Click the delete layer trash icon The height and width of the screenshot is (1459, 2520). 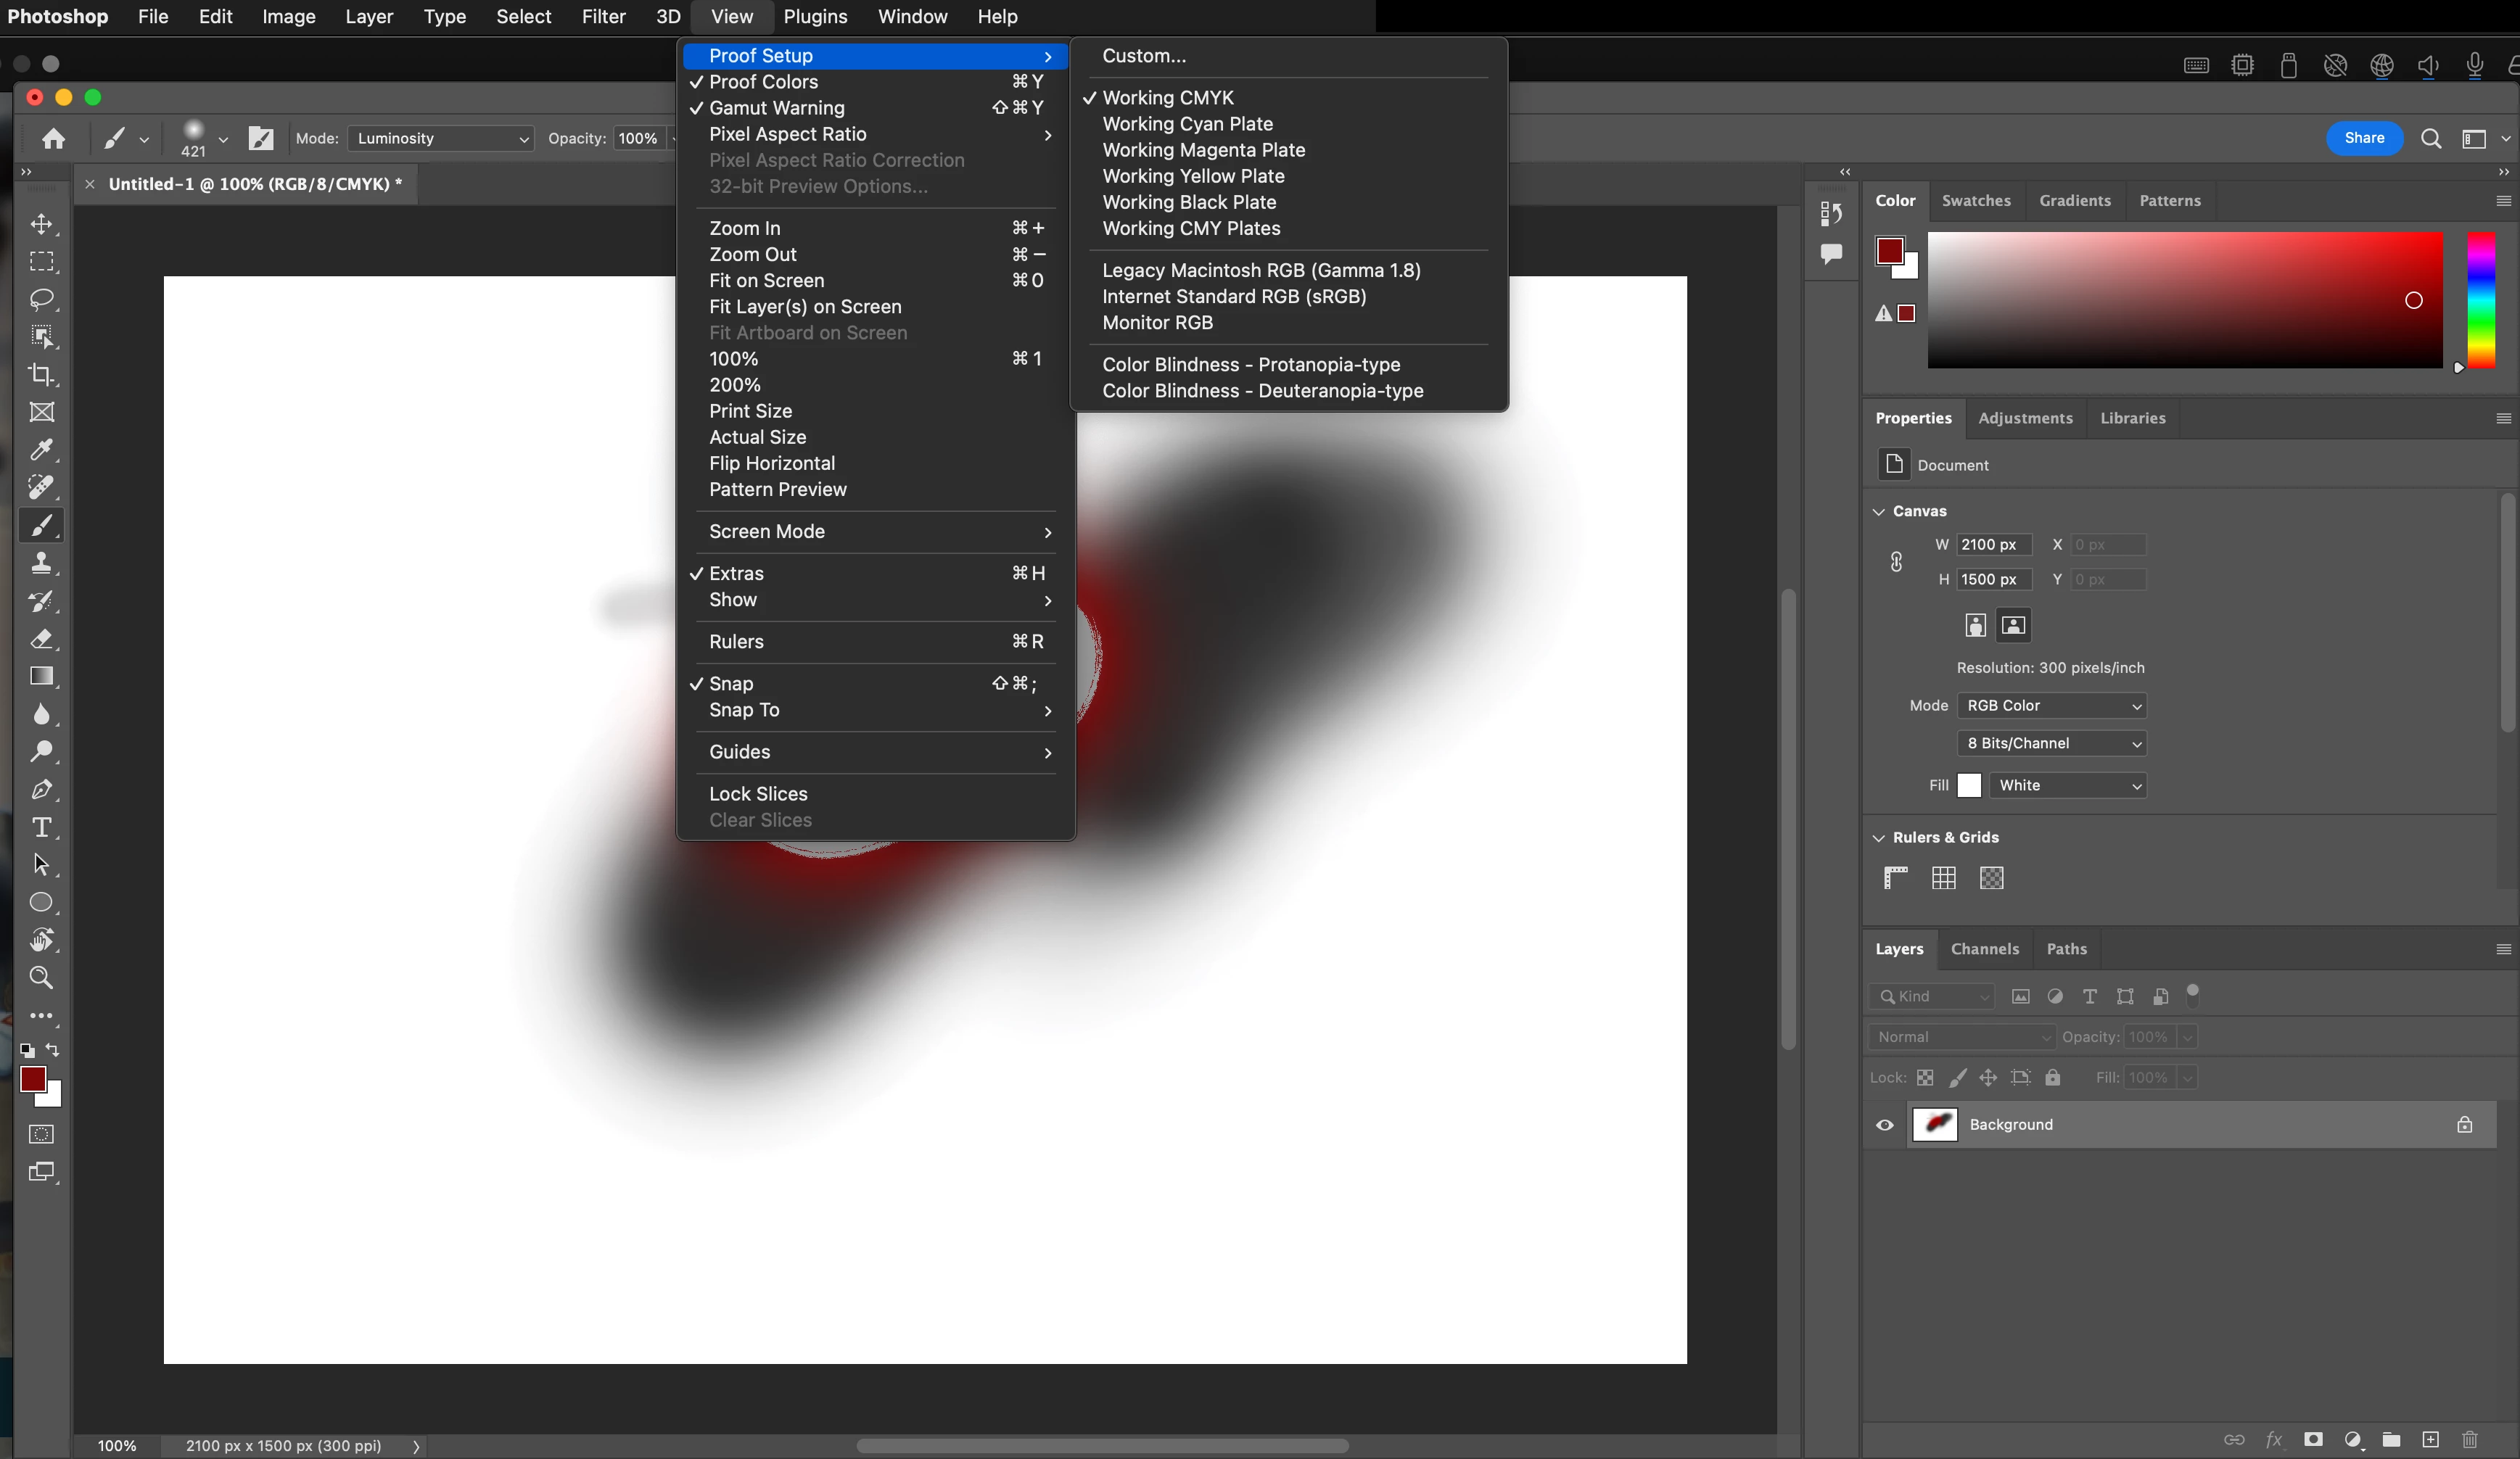(x=2469, y=1439)
